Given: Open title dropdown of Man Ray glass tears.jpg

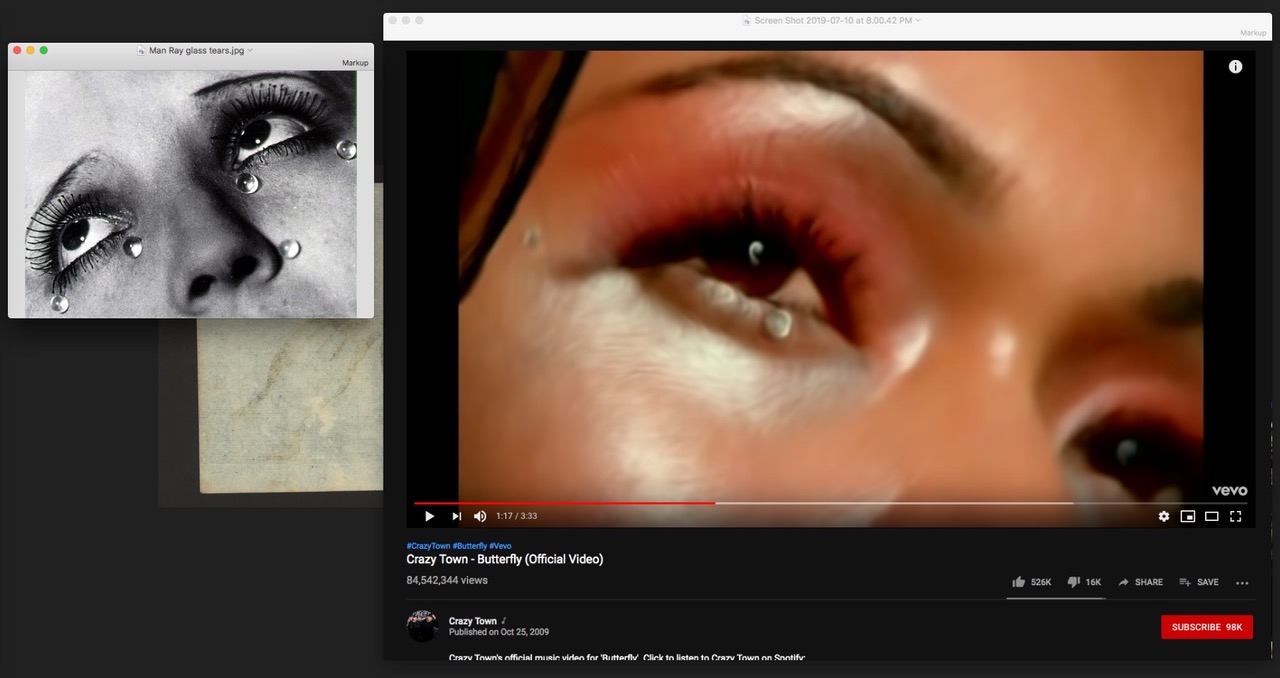Looking at the screenshot, I should point(250,50).
